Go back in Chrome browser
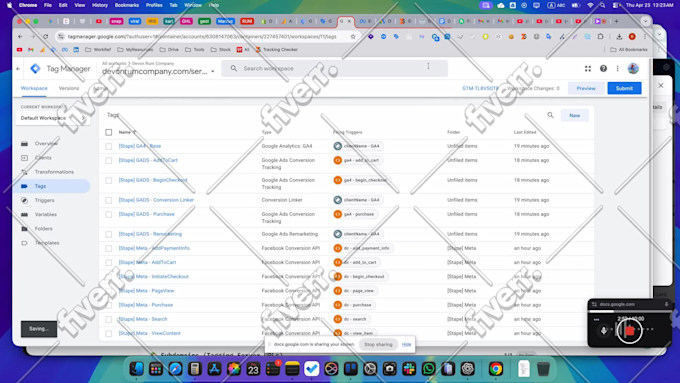This screenshot has height=383, width=680. (20, 37)
